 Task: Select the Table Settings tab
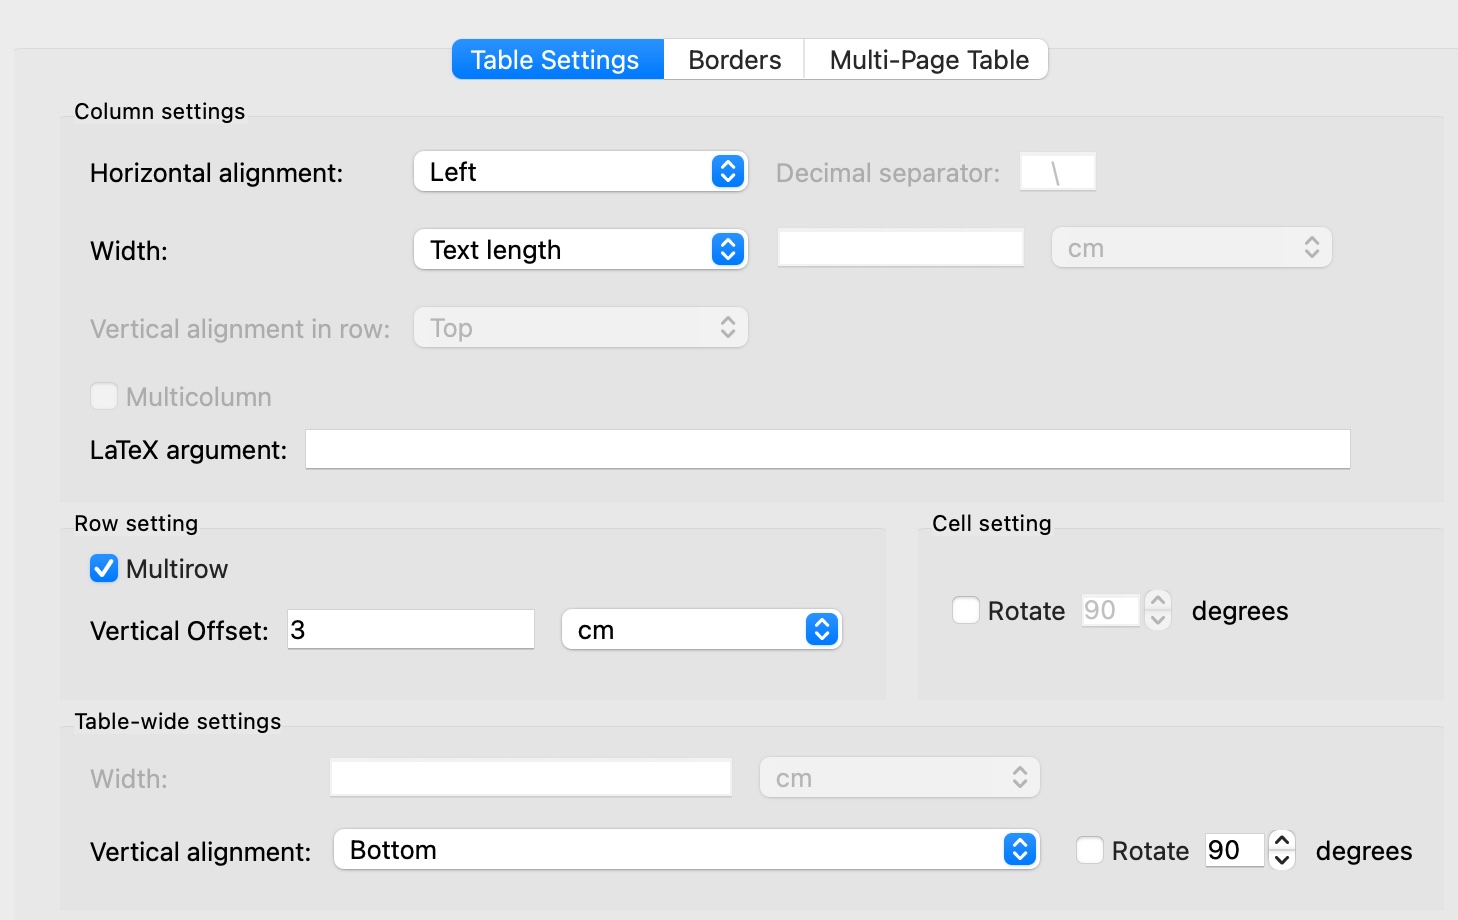(556, 60)
